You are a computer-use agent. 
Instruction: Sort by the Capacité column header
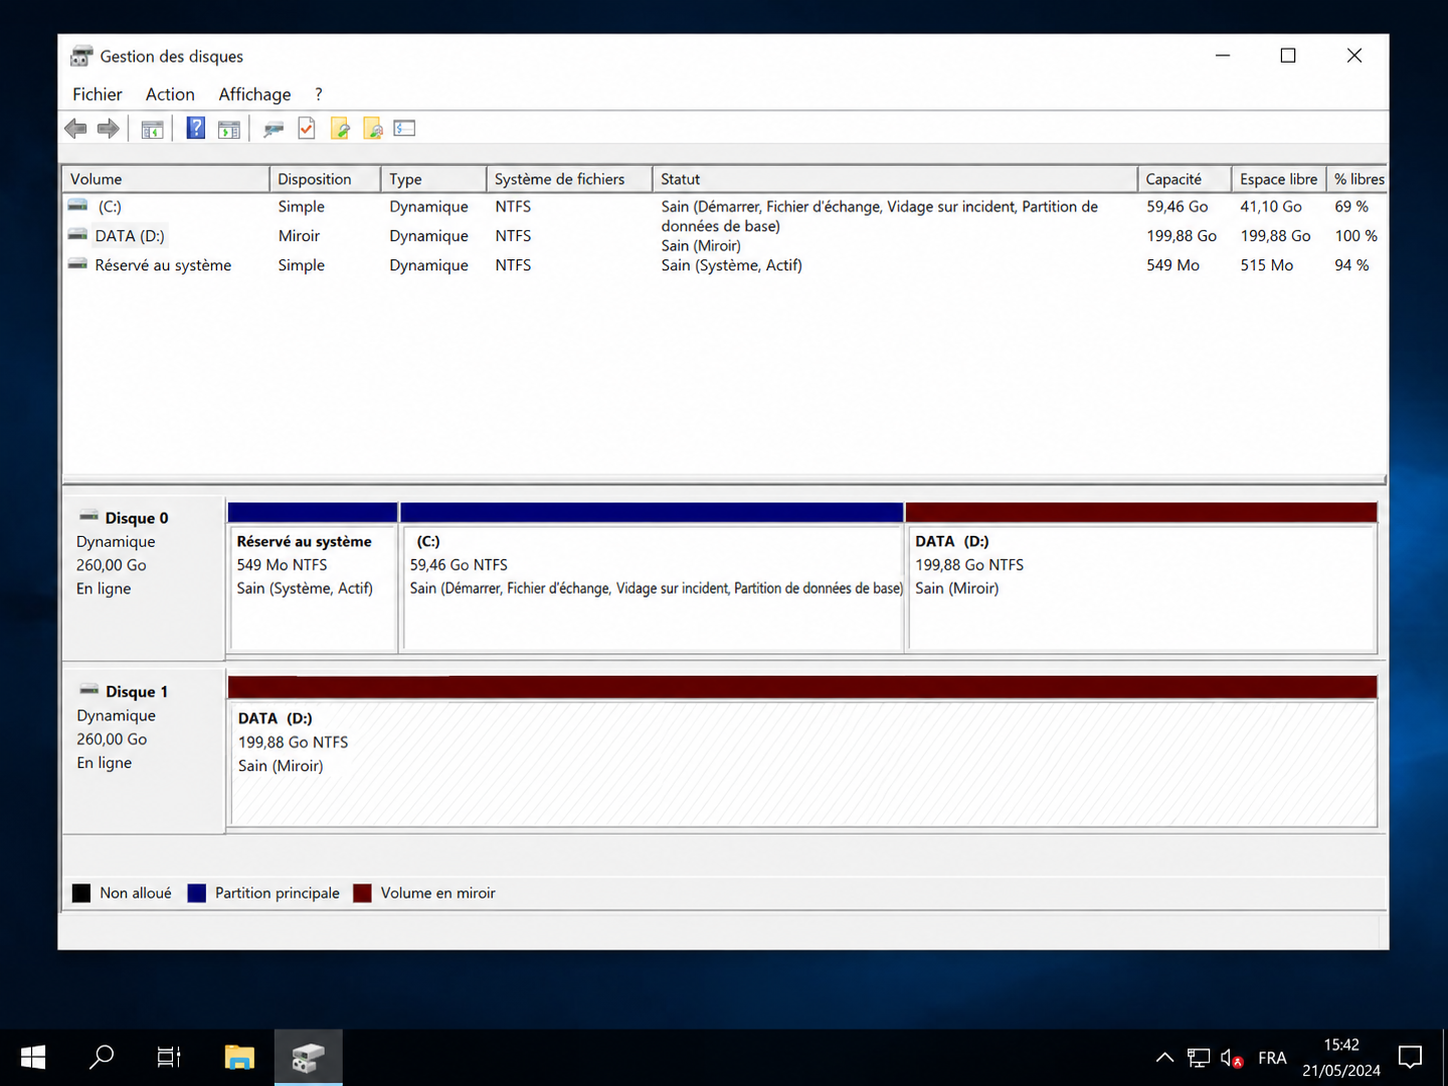click(x=1184, y=179)
